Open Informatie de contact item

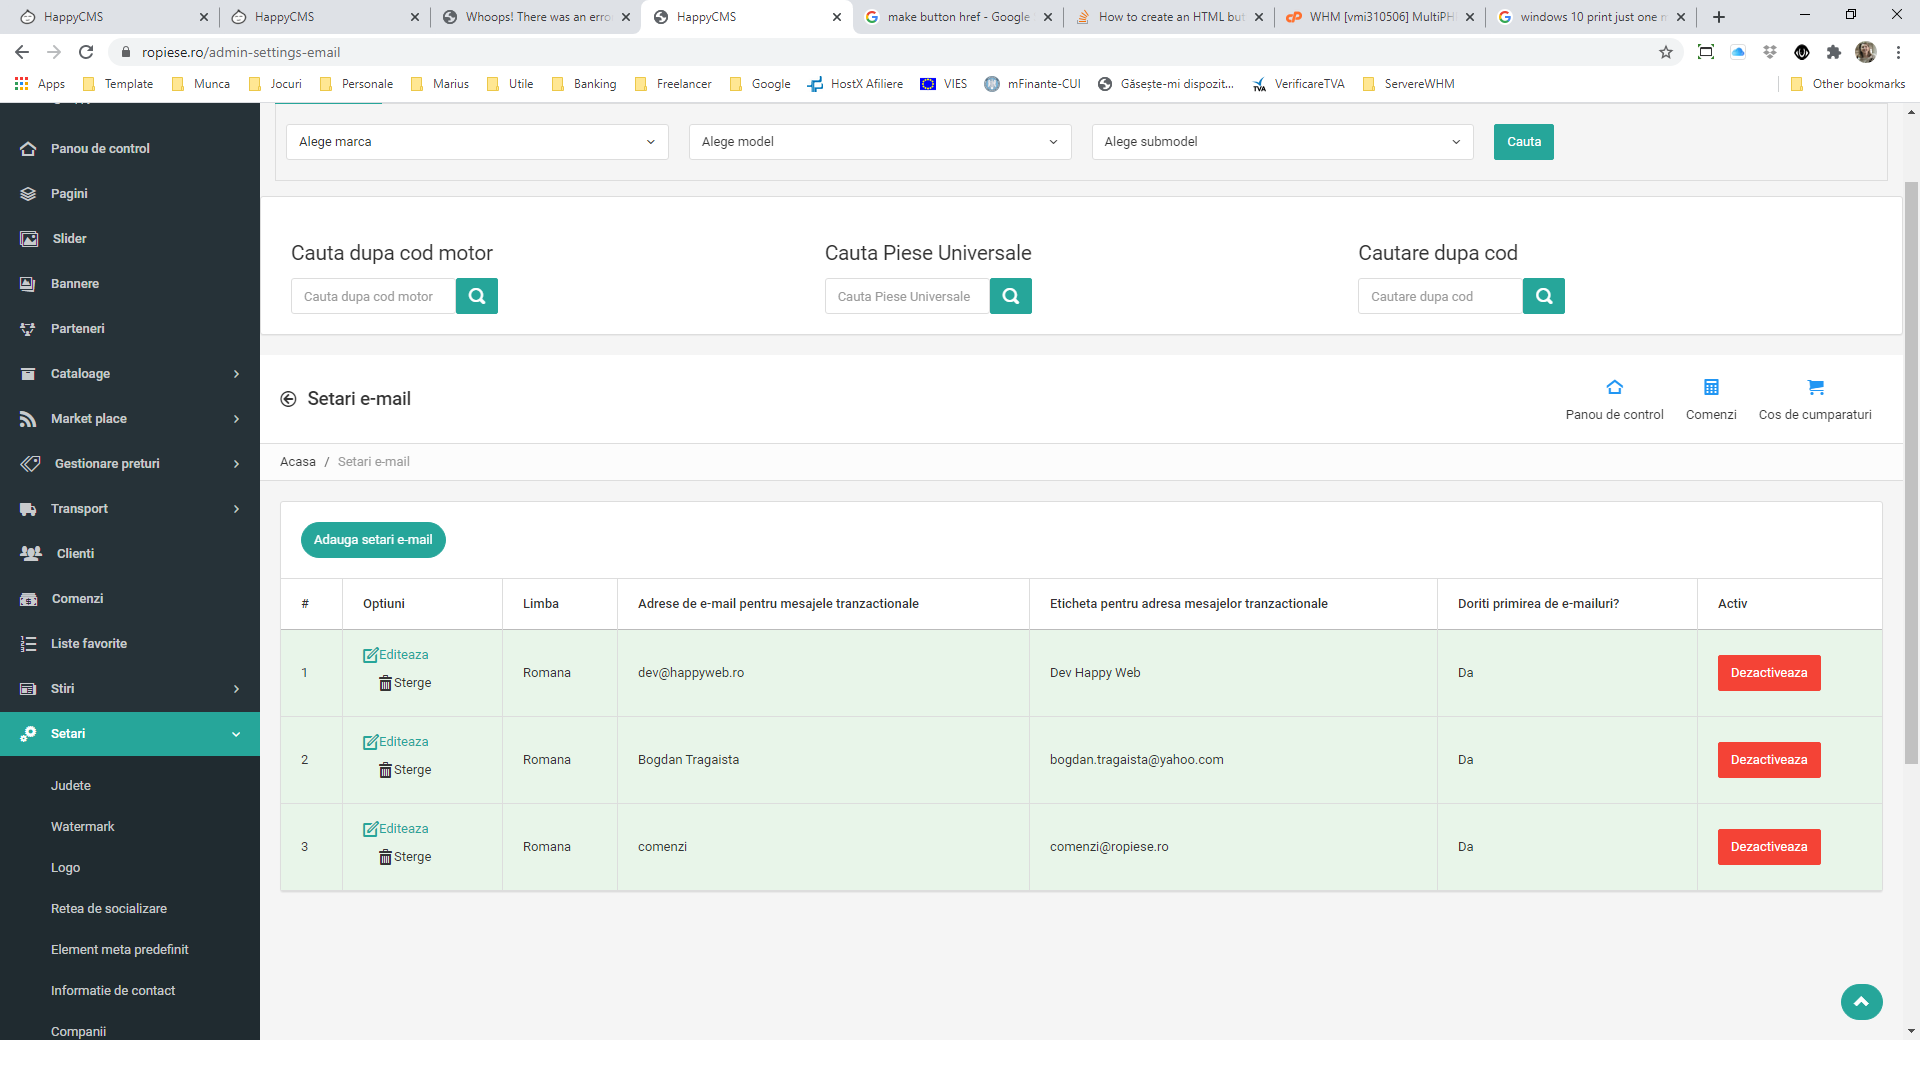click(x=113, y=991)
